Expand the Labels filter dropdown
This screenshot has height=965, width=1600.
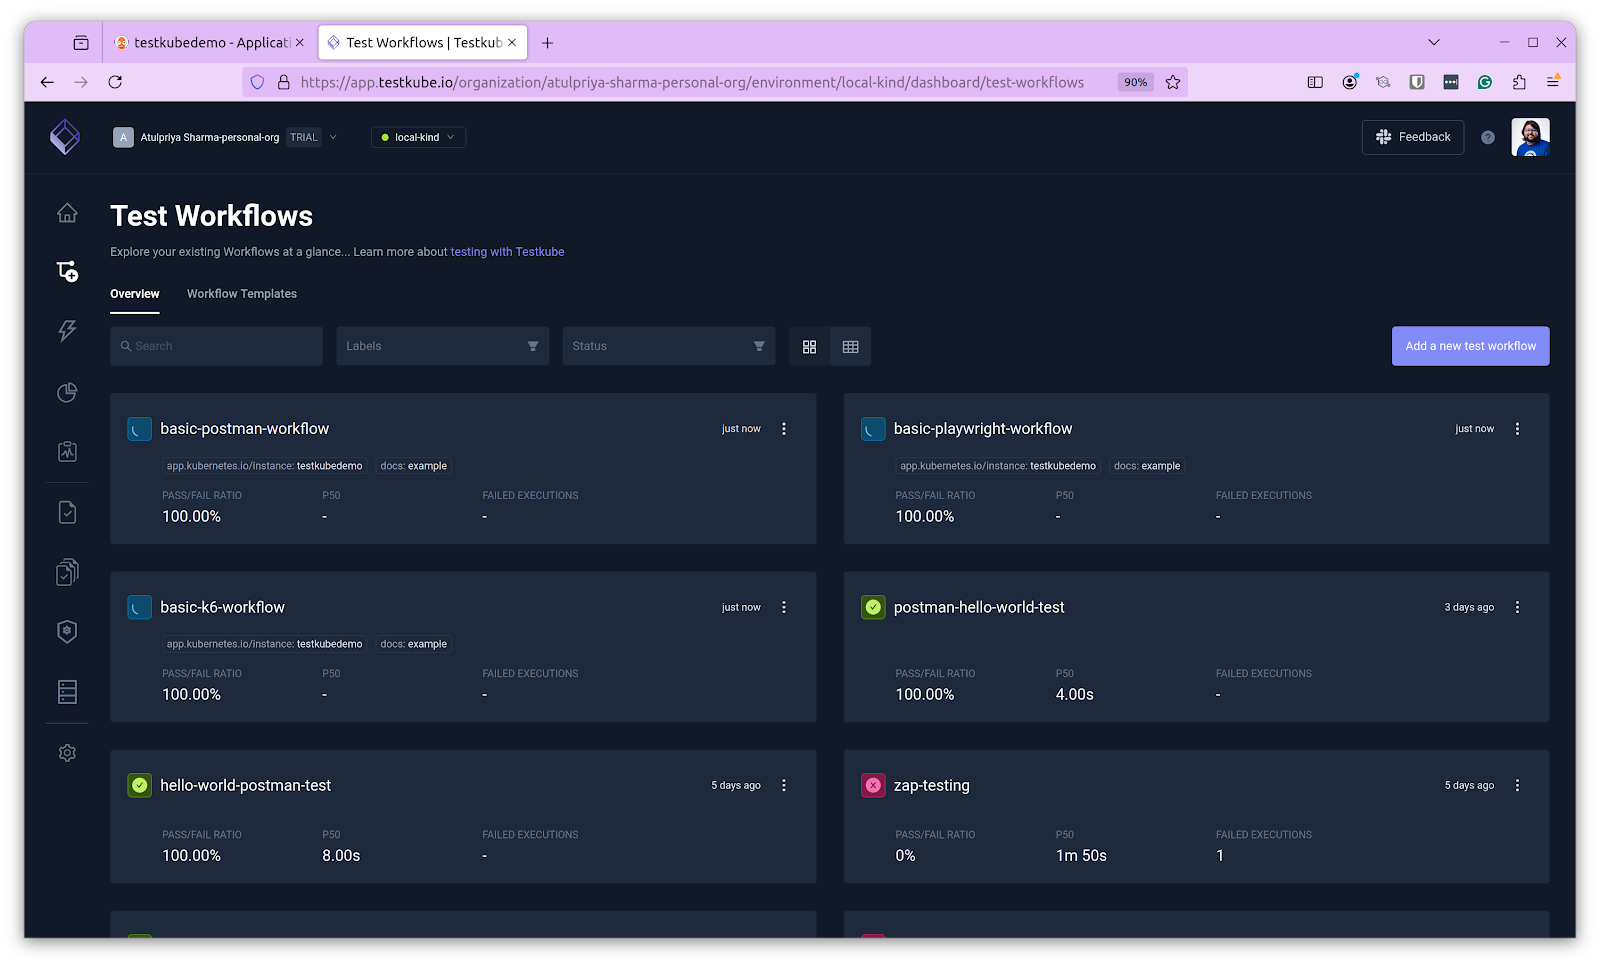(442, 346)
